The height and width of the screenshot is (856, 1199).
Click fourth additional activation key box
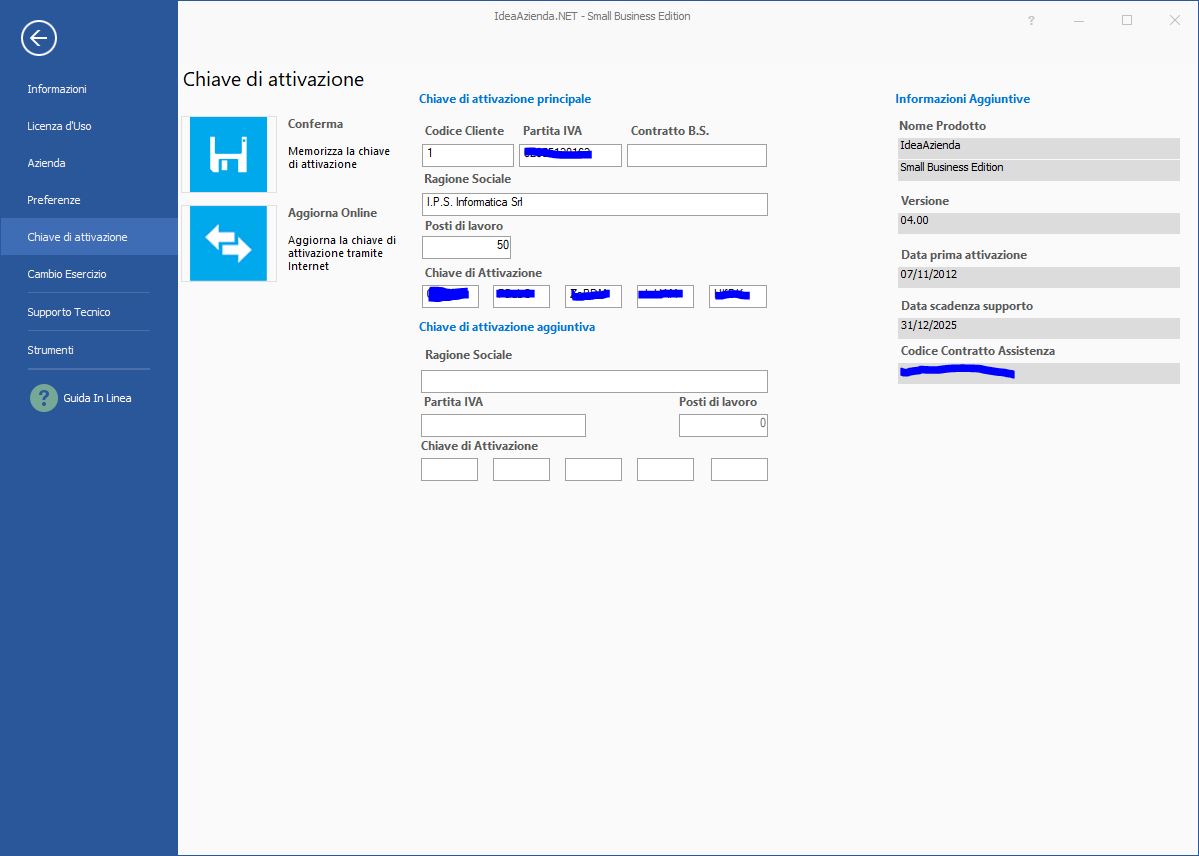(665, 469)
